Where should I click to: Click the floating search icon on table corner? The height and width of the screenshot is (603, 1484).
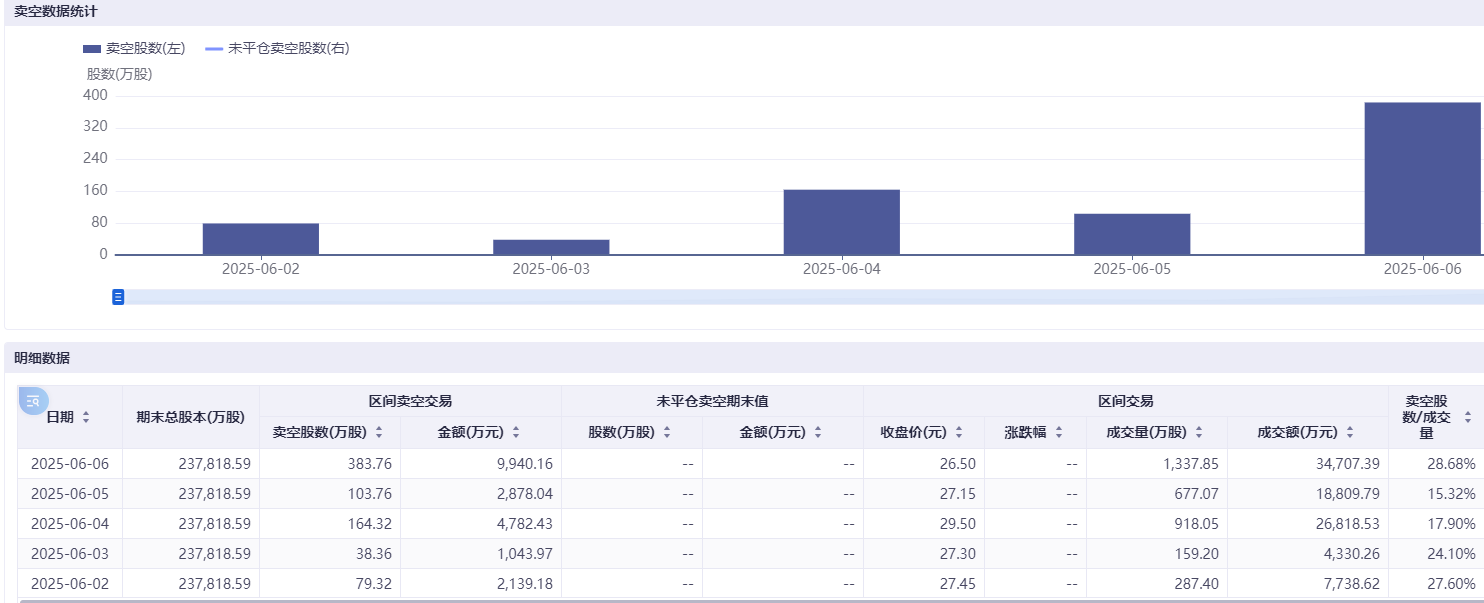[x=33, y=401]
